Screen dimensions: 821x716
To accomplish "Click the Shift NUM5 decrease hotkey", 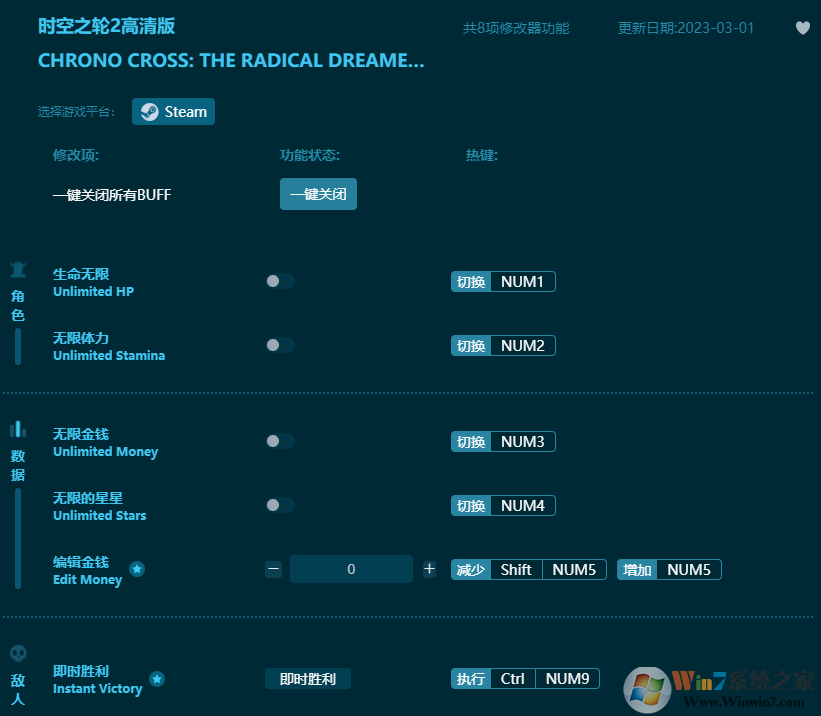I will 529,569.
